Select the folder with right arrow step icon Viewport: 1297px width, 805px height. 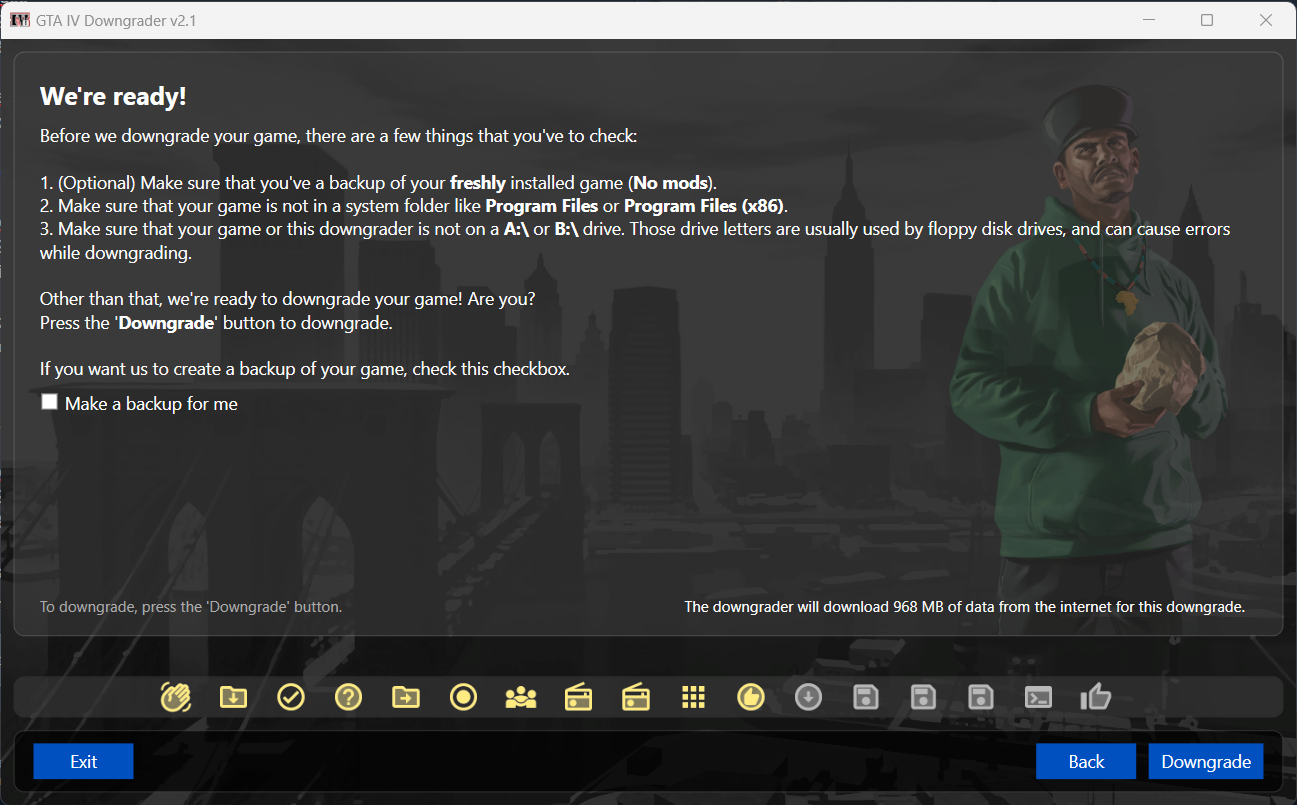click(406, 697)
